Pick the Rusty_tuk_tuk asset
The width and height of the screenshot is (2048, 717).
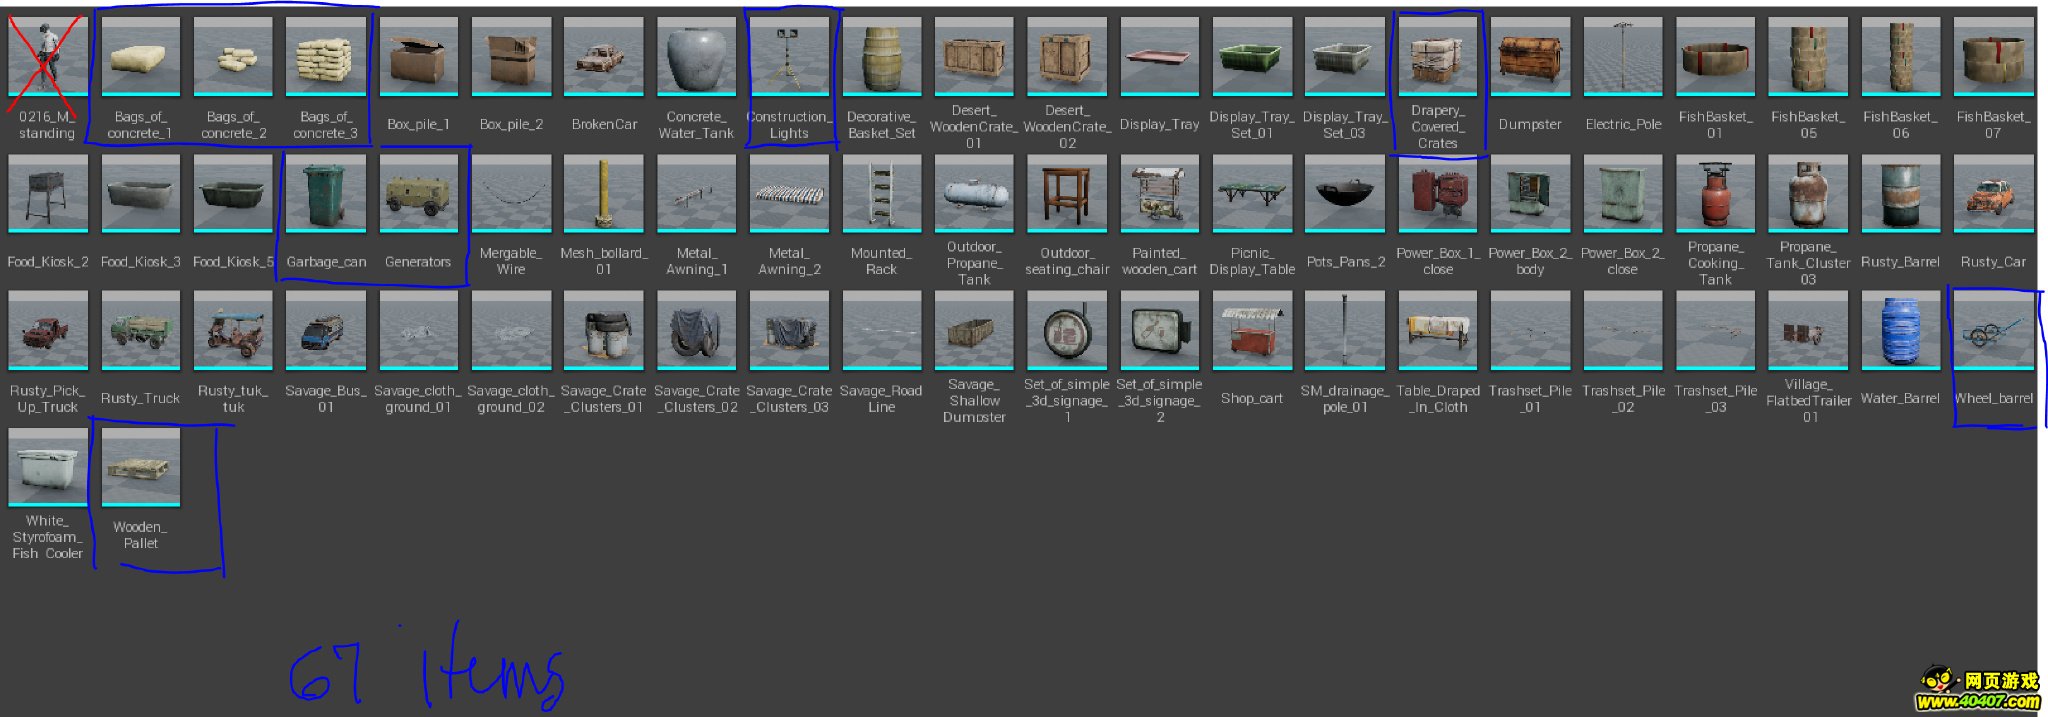click(233, 330)
